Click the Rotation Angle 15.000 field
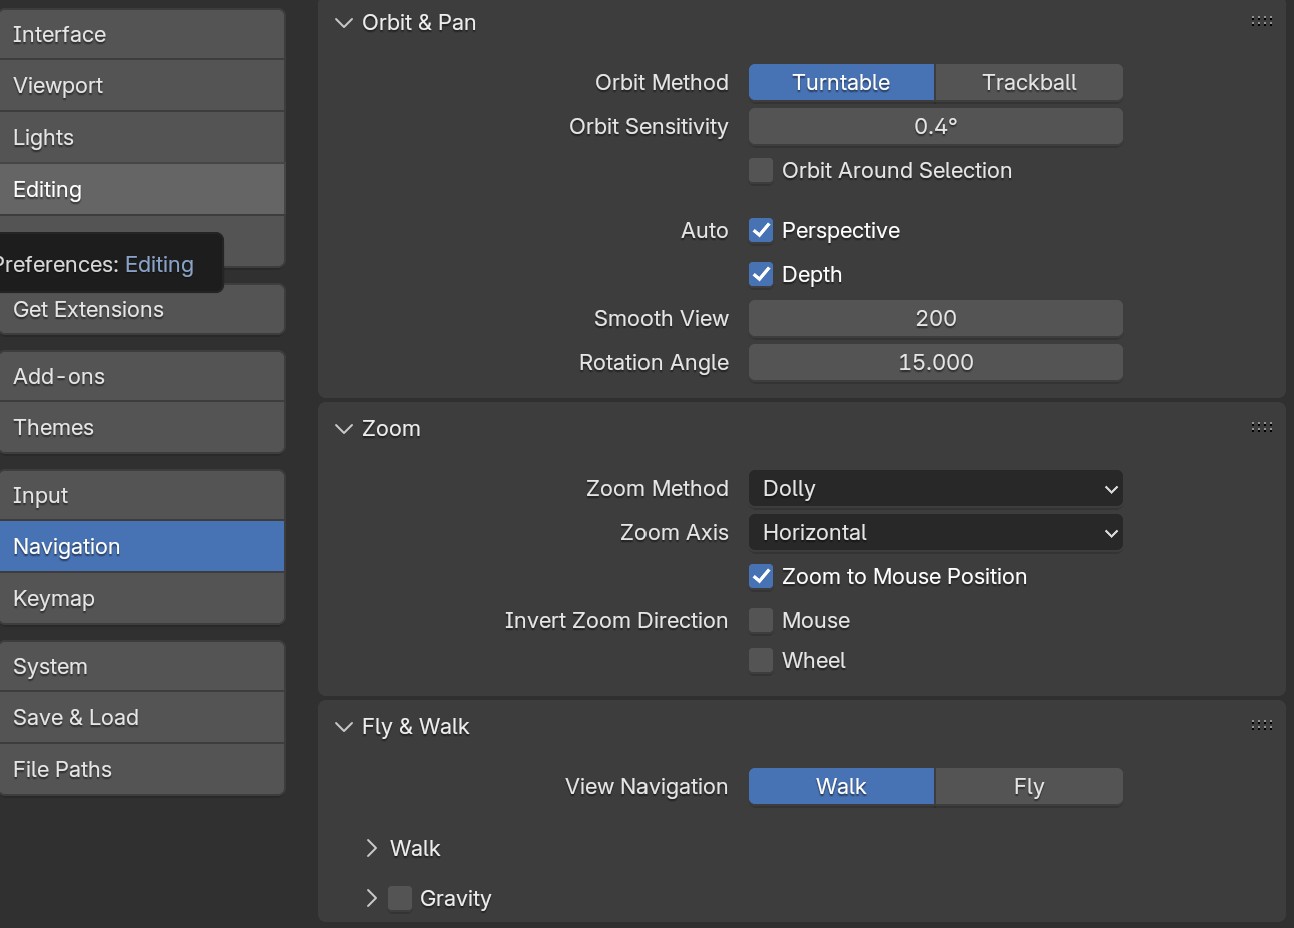The width and height of the screenshot is (1294, 928). pos(936,363)
